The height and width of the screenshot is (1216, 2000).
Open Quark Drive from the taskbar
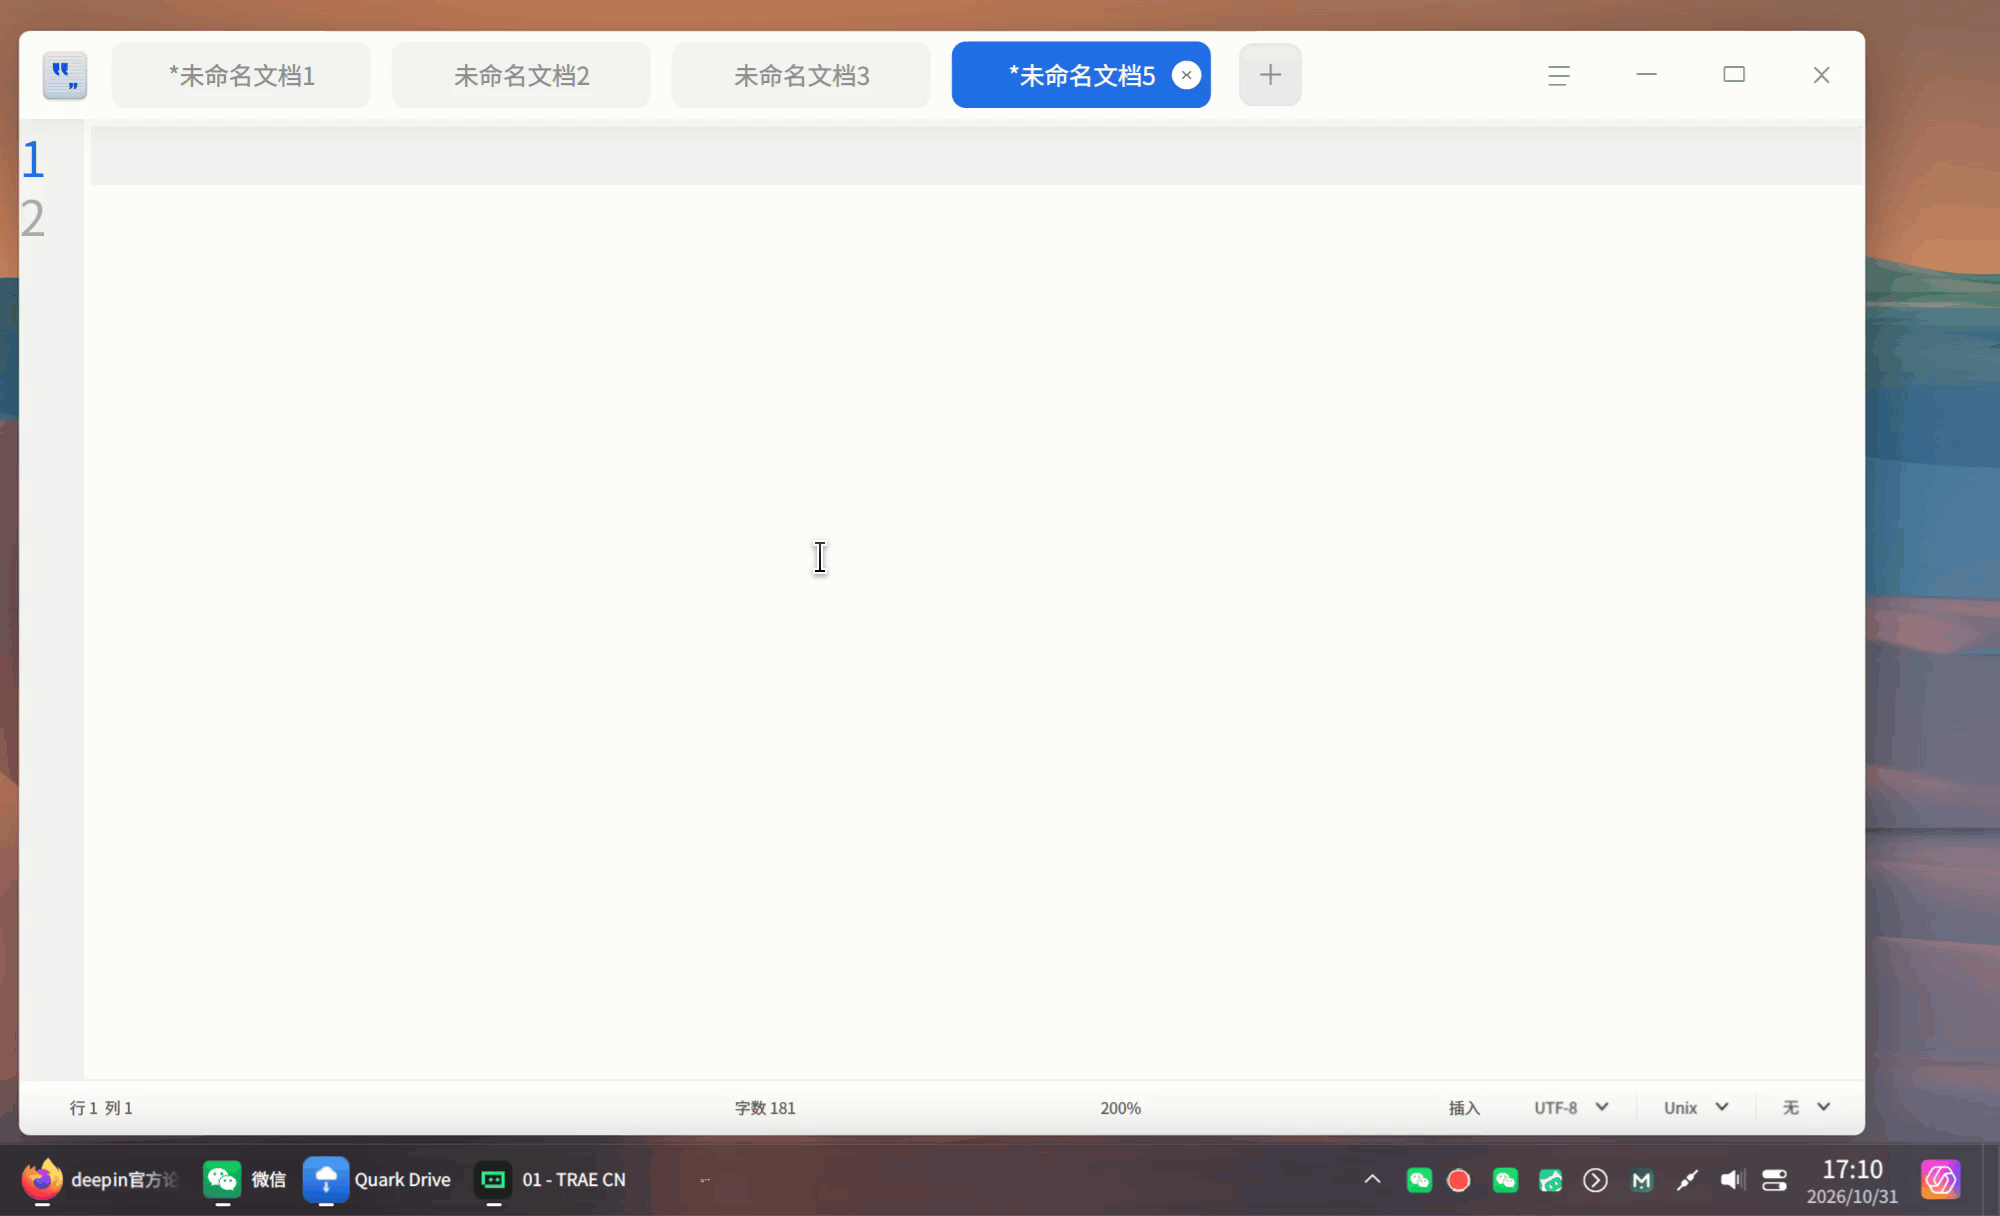coord(377,1180)
